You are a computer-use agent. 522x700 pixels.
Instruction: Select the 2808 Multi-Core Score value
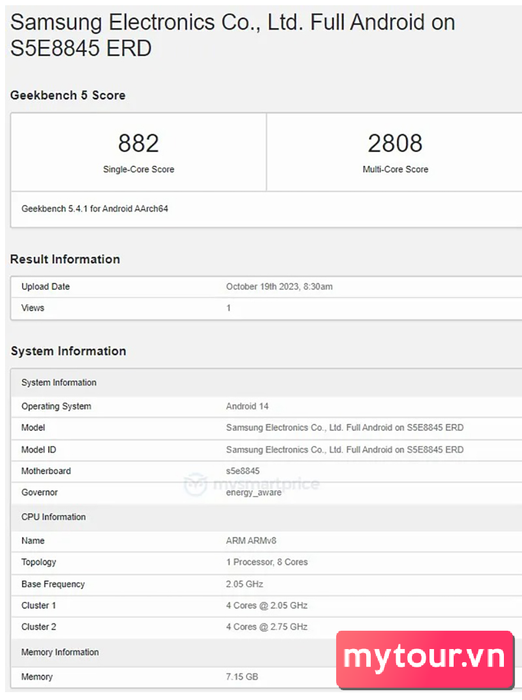[395, 143]
